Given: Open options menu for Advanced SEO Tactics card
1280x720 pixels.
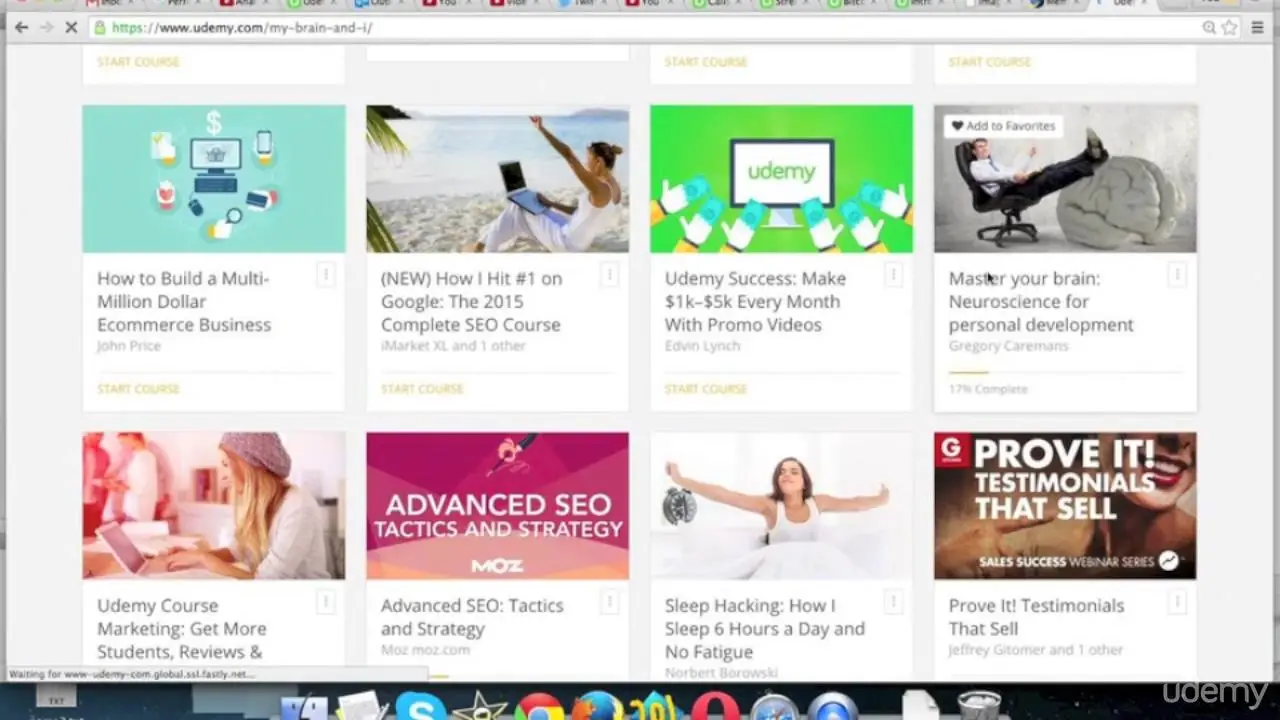Looking at the screenshot, I should (x=609, y=601).
